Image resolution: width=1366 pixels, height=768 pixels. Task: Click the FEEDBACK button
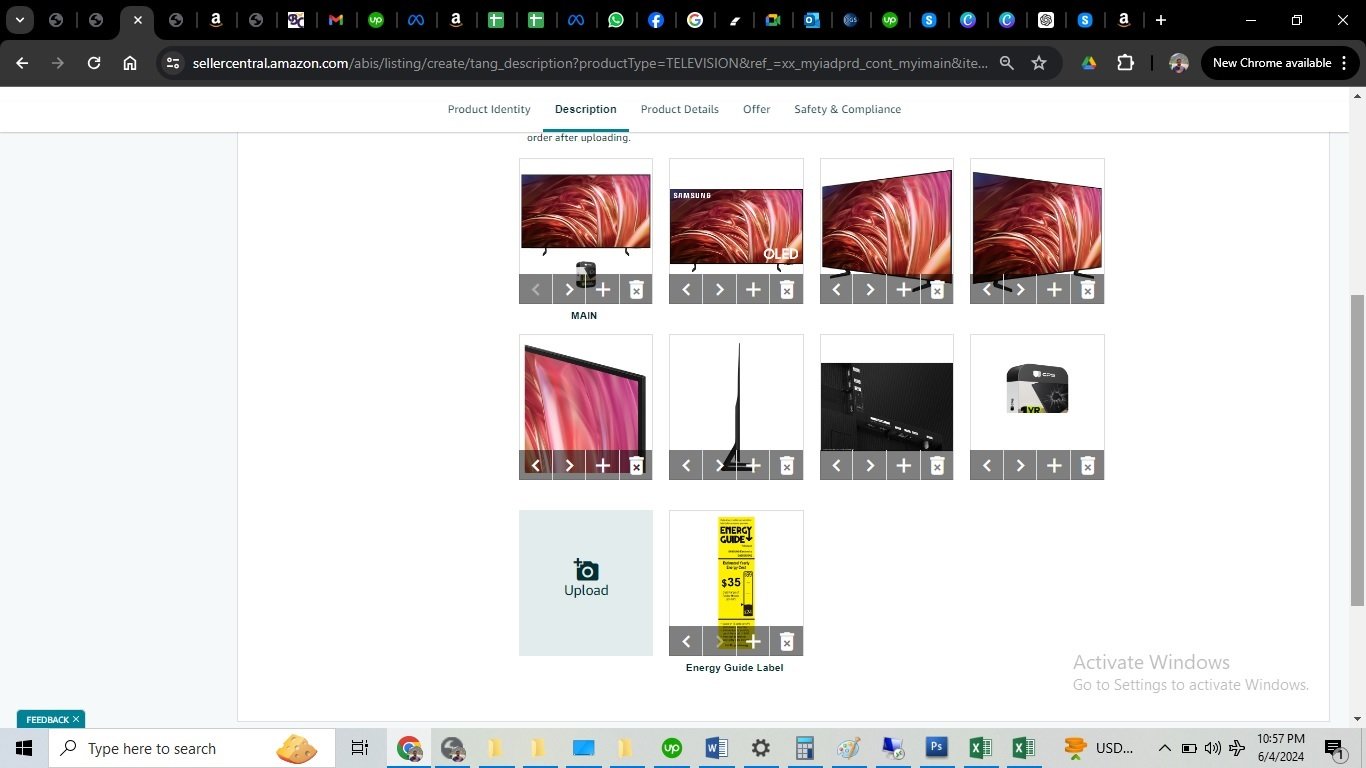tap(50, 719)
